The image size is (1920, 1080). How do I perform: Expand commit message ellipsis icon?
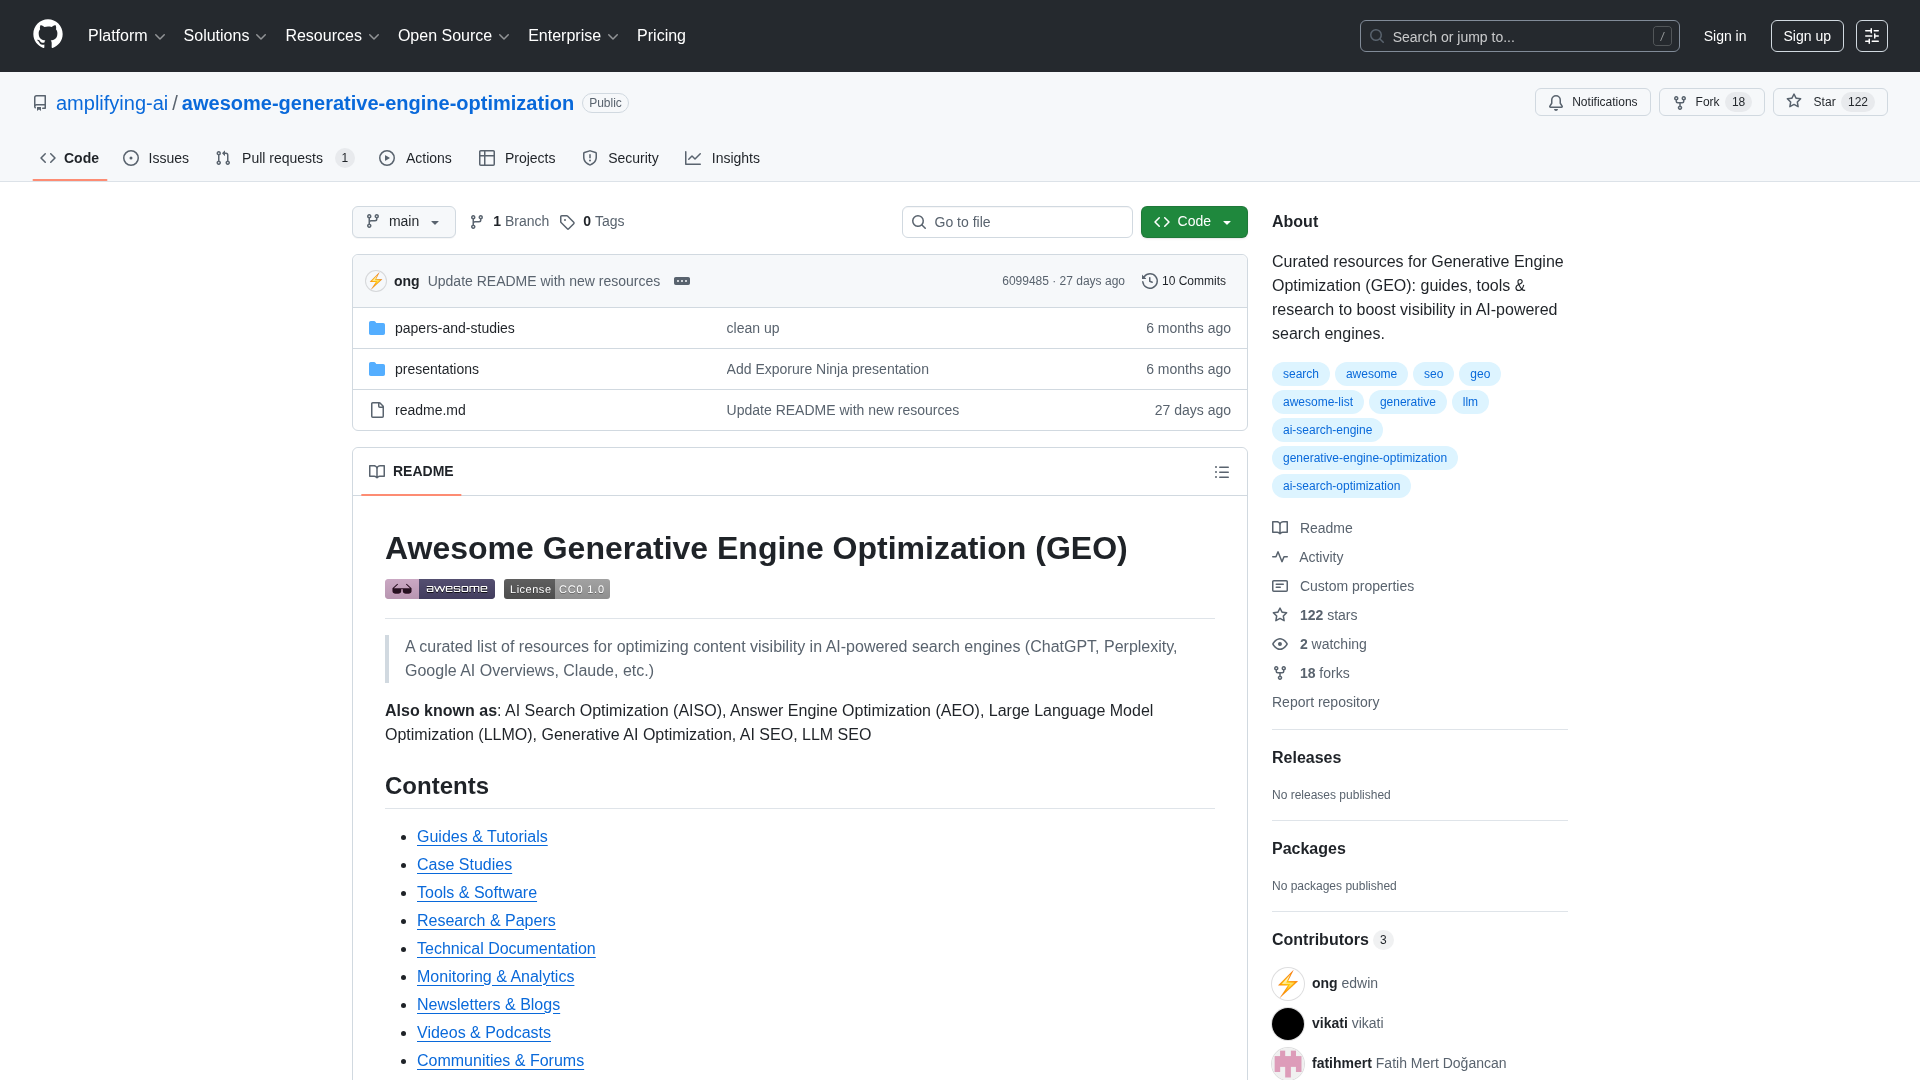[682, 281]
